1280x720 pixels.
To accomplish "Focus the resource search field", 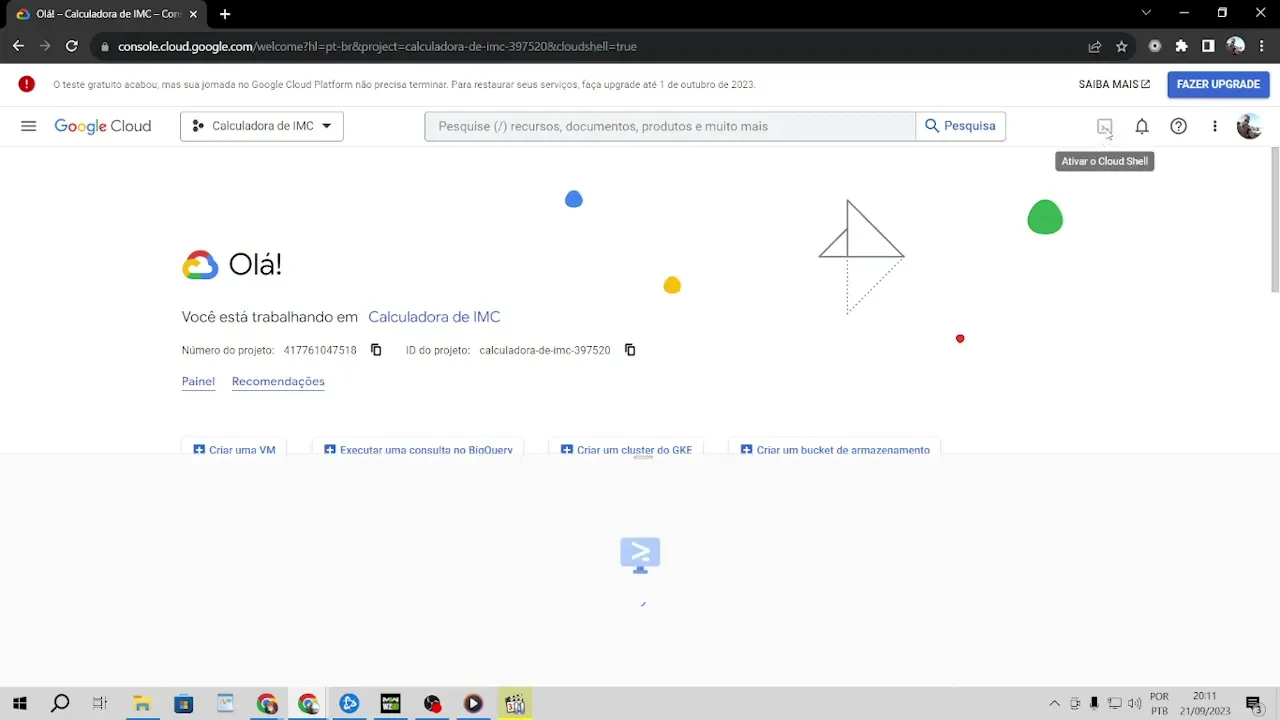I will [x=670, y=126].
